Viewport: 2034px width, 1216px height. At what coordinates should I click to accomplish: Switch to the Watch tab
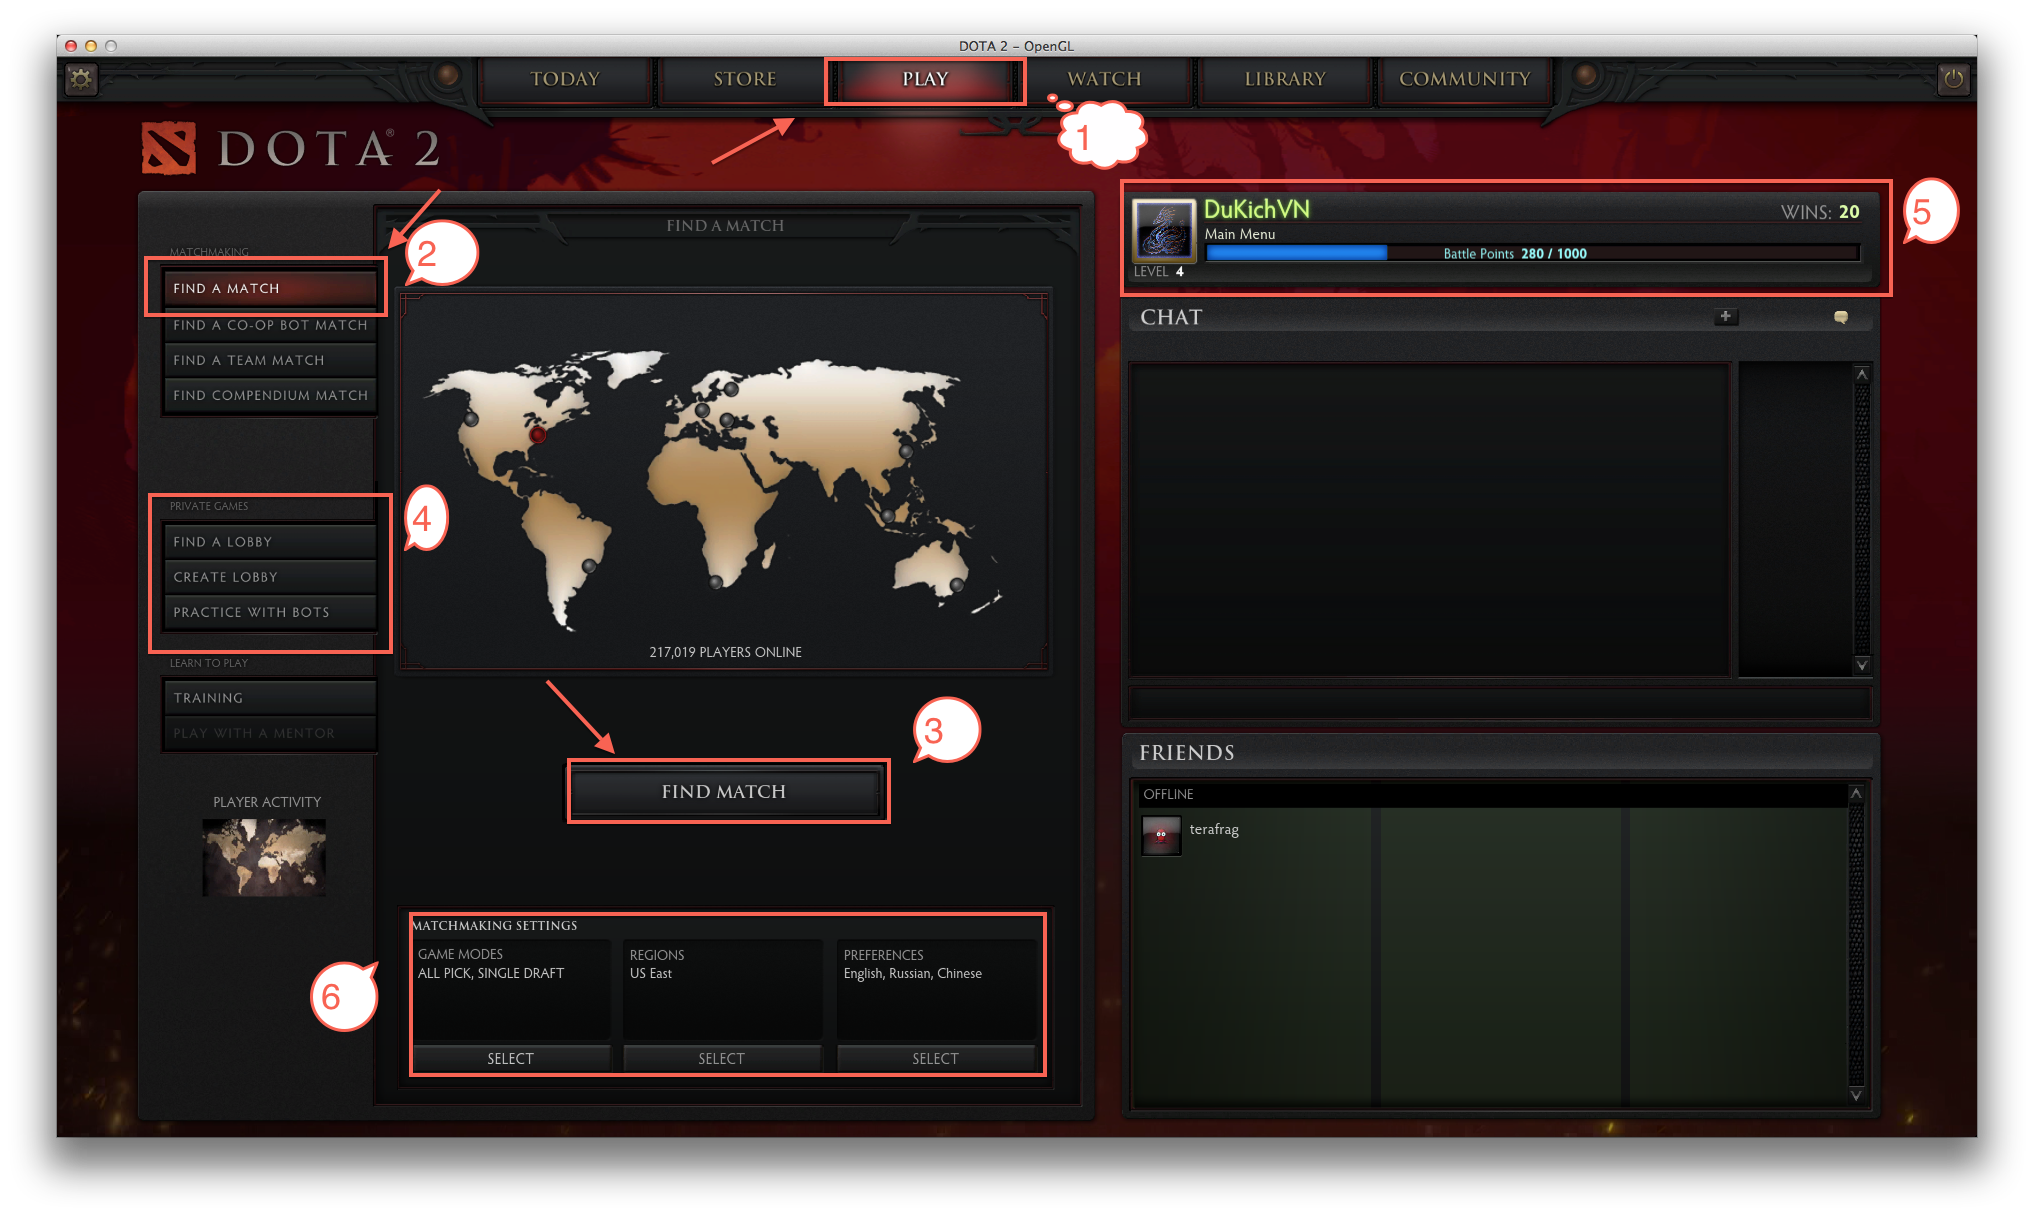pyautogui.click(x=1104, y=79)
